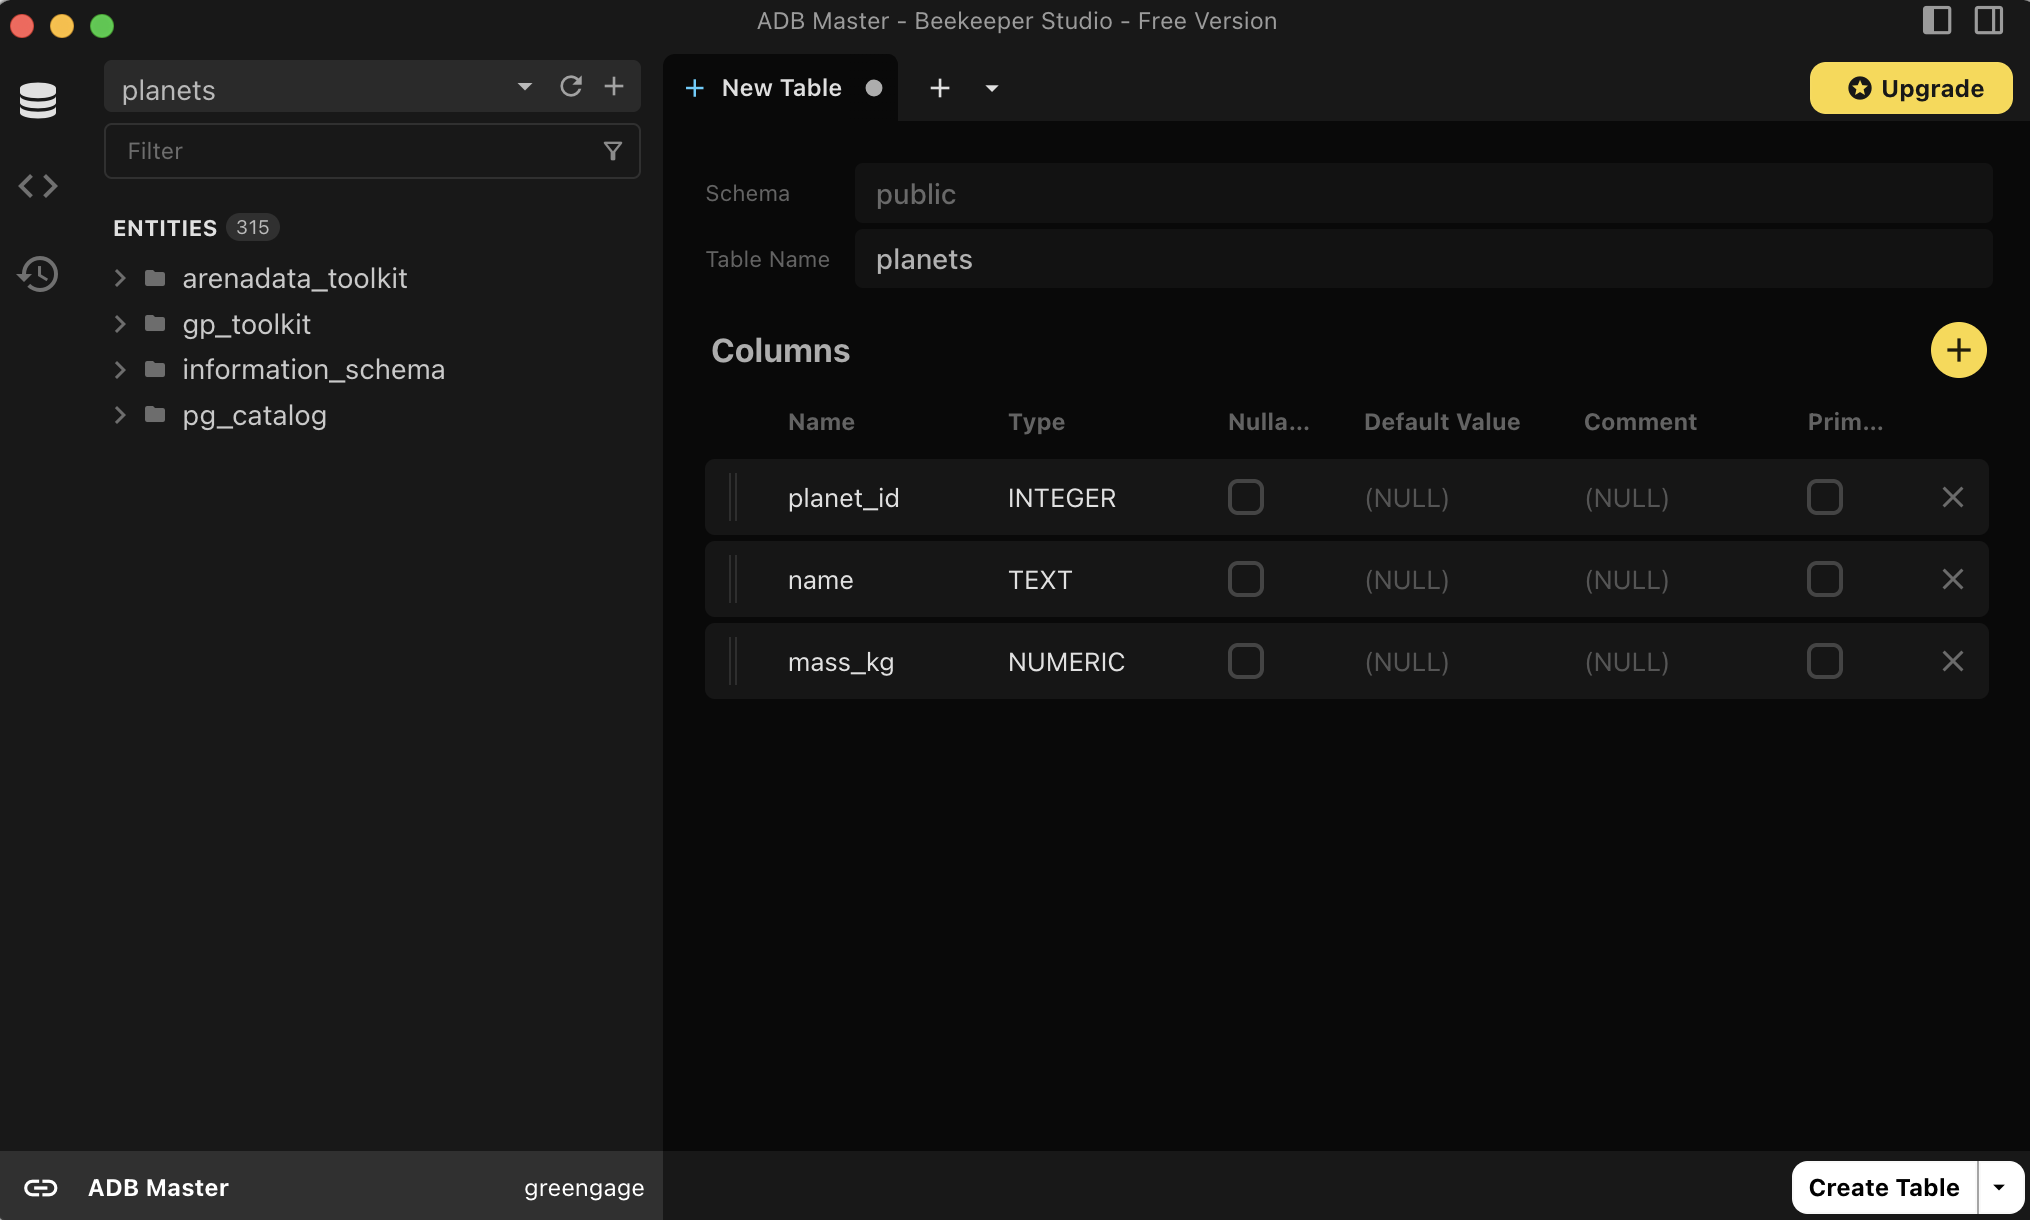Click the ADB Master connection name
The width and height of the screenshot is (2030, 1220).
[x=158, y=1187]
